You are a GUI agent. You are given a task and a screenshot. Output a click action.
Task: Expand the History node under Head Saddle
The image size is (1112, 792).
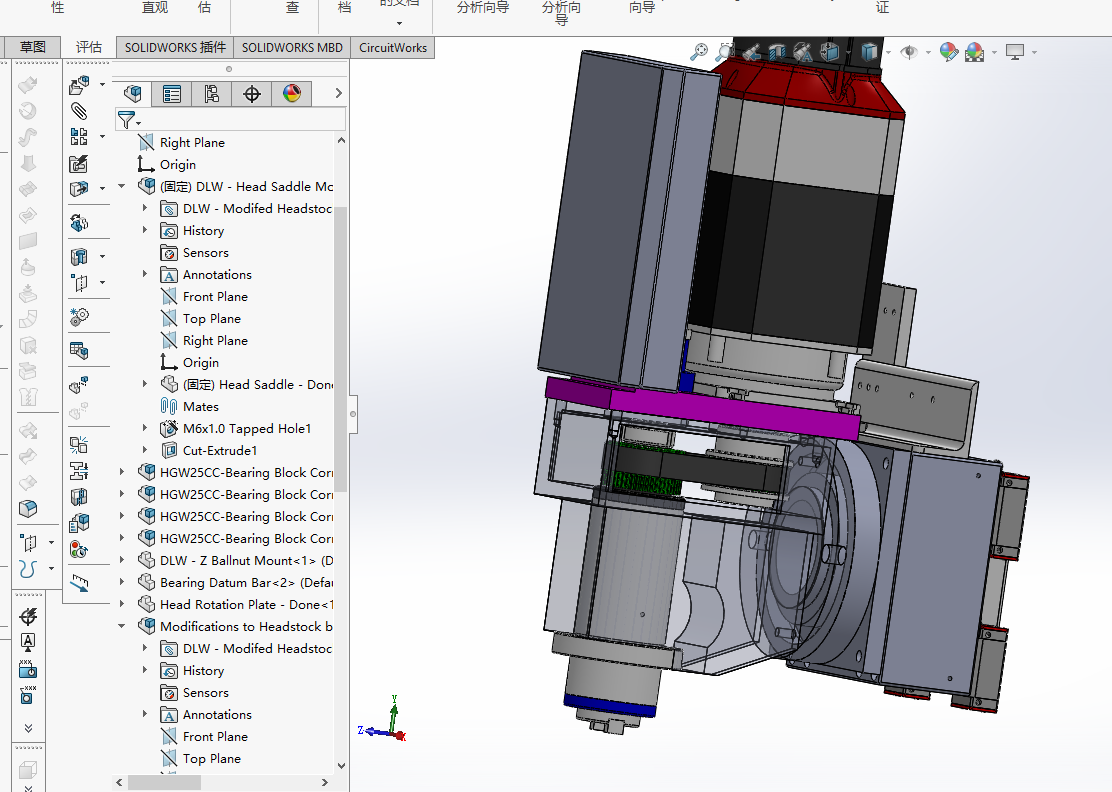(x=145, y=230)
